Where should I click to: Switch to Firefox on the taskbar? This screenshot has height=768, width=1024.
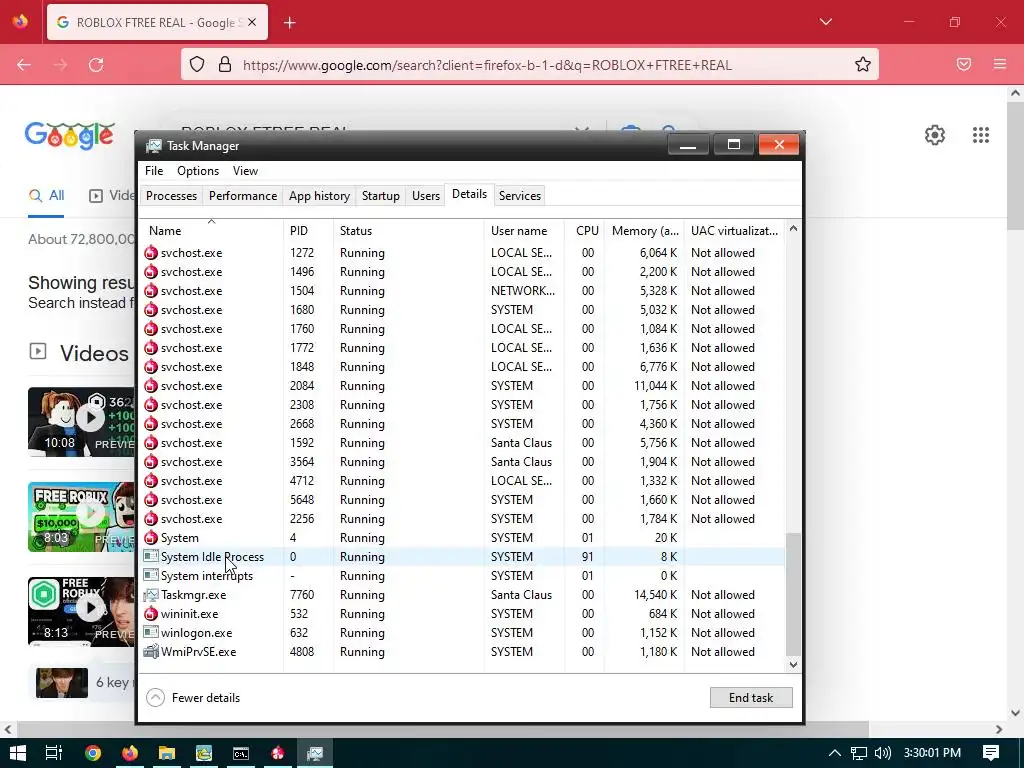click(x=130, y=753)
